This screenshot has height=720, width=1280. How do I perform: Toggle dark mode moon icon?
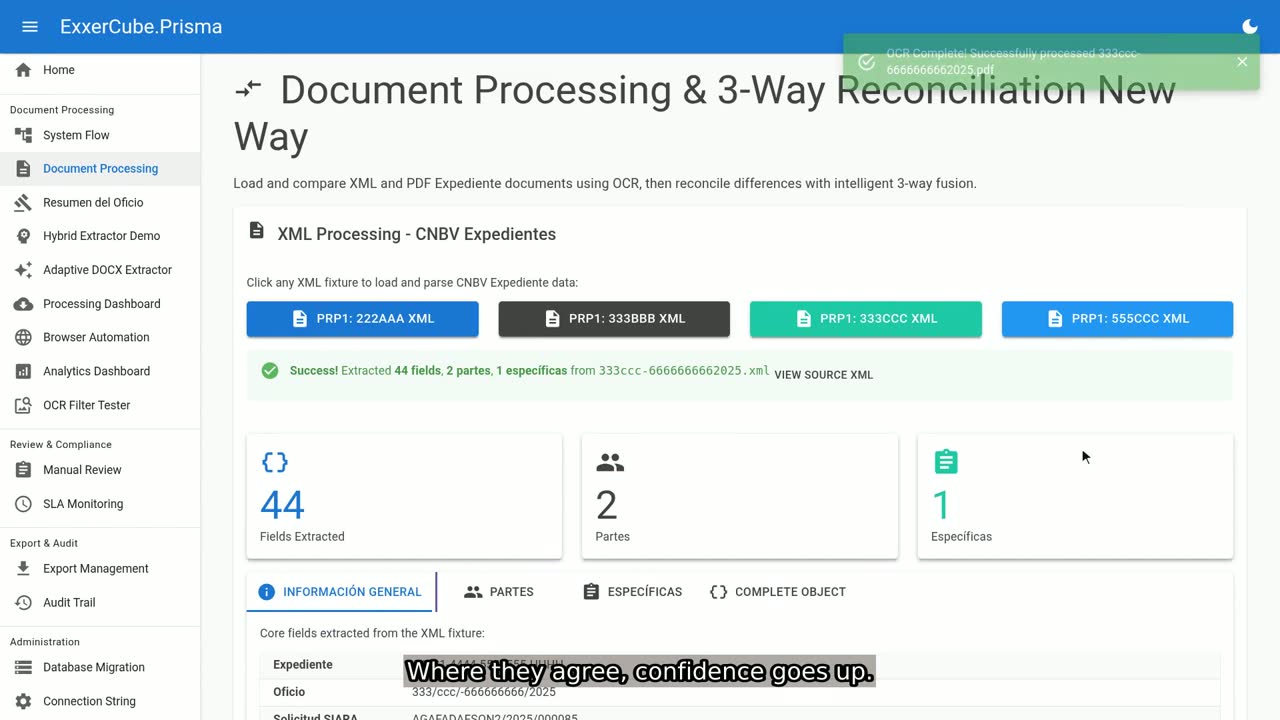point(1250,27)
